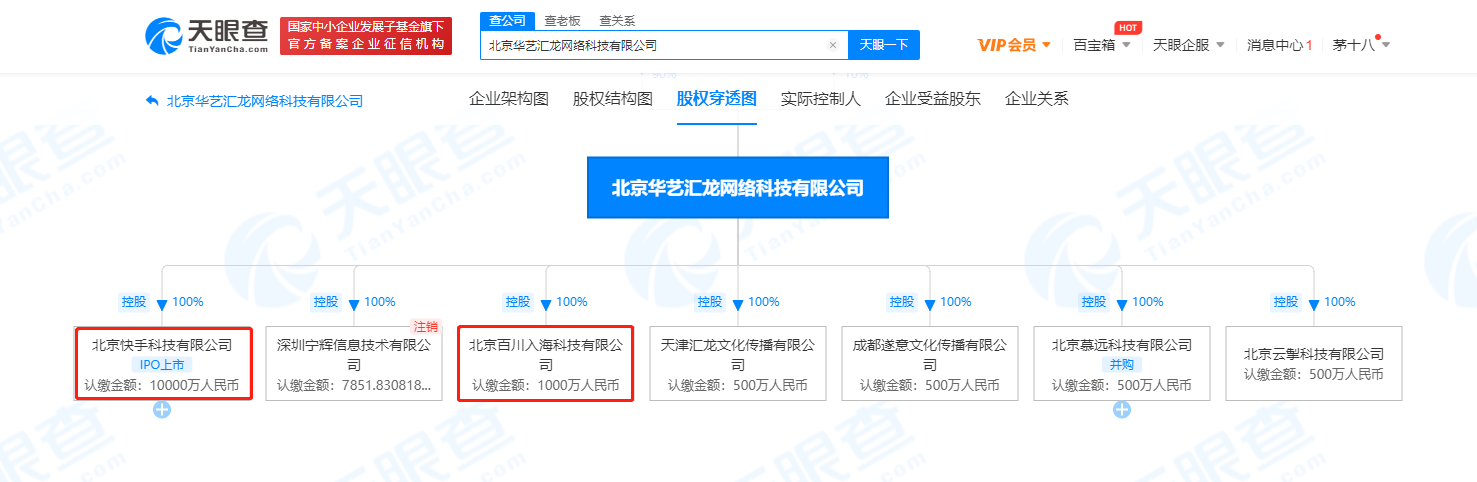
Task: Open 消息中心 notifications
Action: [x=1279, y=45]
